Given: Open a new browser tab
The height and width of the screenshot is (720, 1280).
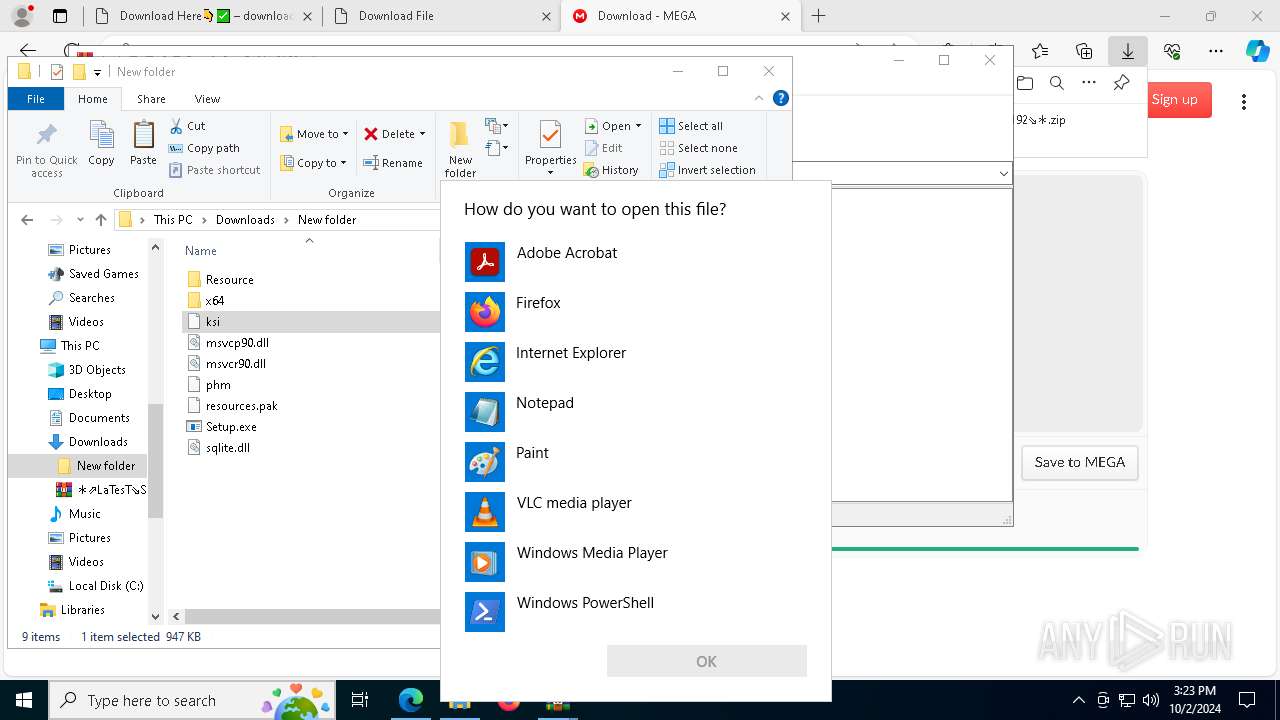Looking at the screenshot, I should click(819, 16).
